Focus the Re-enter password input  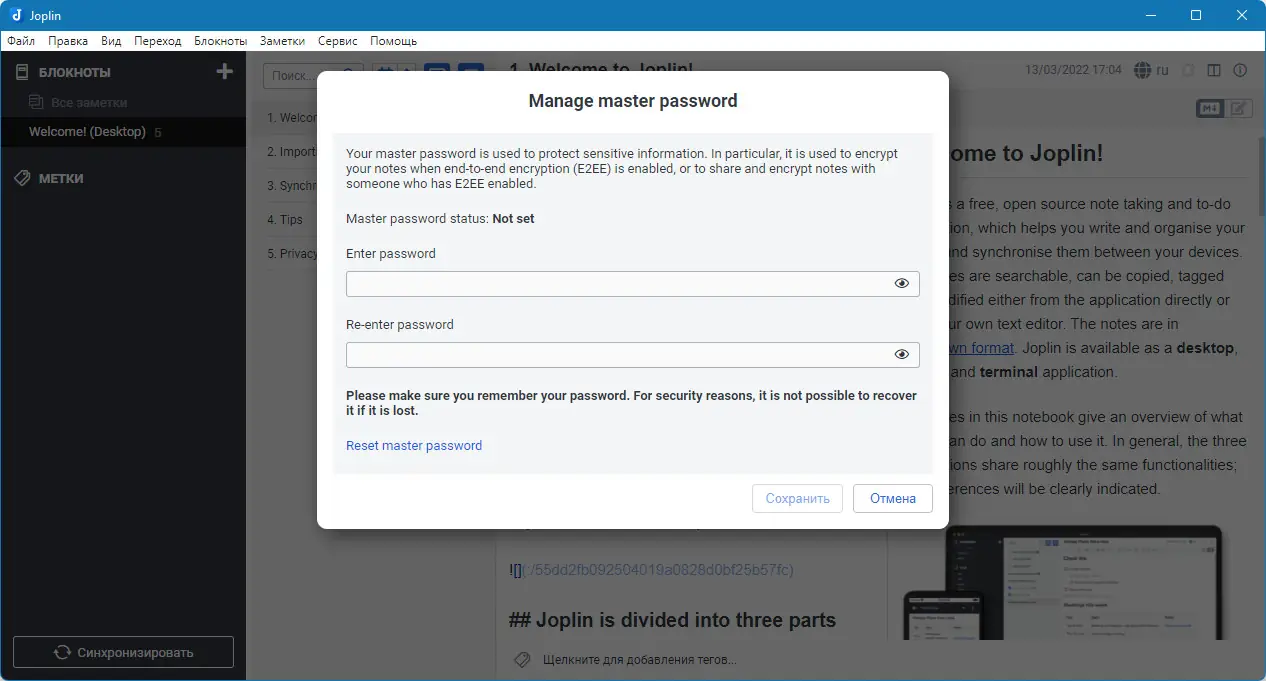(x=632, y=355)
